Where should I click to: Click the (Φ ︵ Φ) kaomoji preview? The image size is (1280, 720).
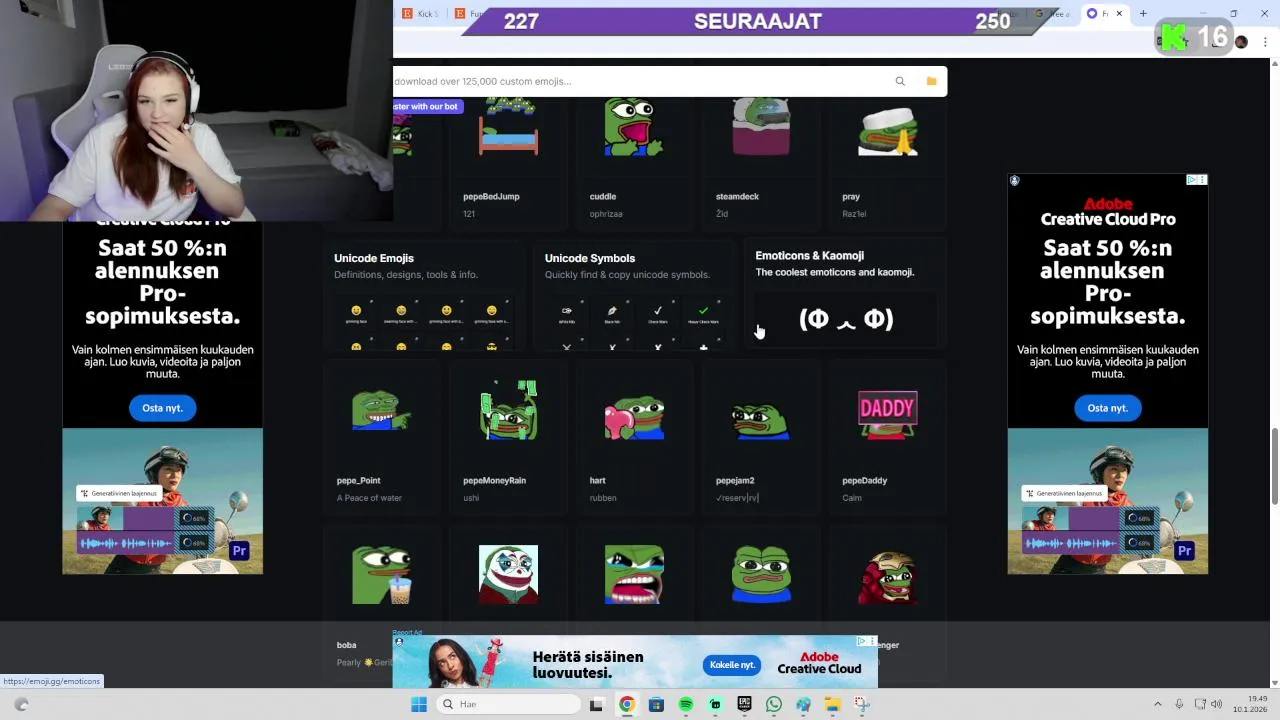[x=846, y=319]
